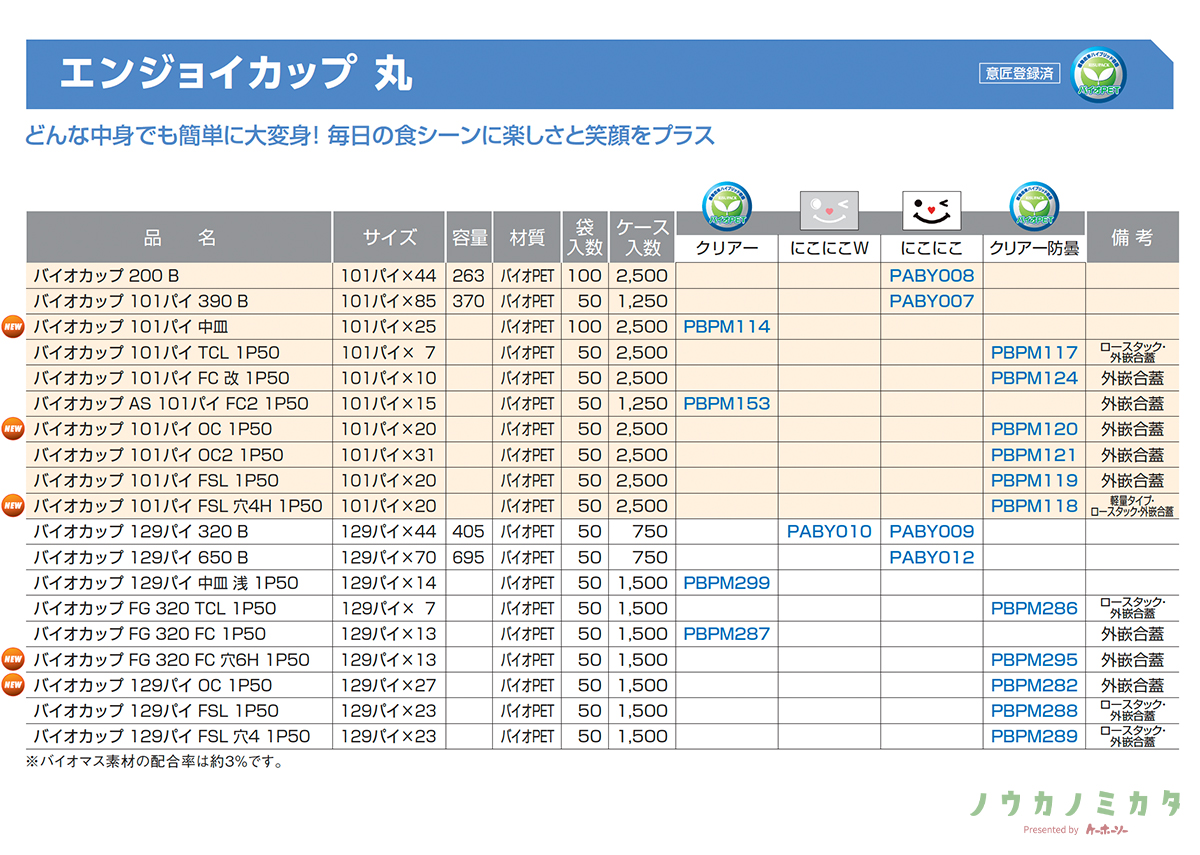Click NEW badge beside 101パイ OC 1P50
Image resolution: width=1200 pixels, height=855 pixels.
click(13, 429)
